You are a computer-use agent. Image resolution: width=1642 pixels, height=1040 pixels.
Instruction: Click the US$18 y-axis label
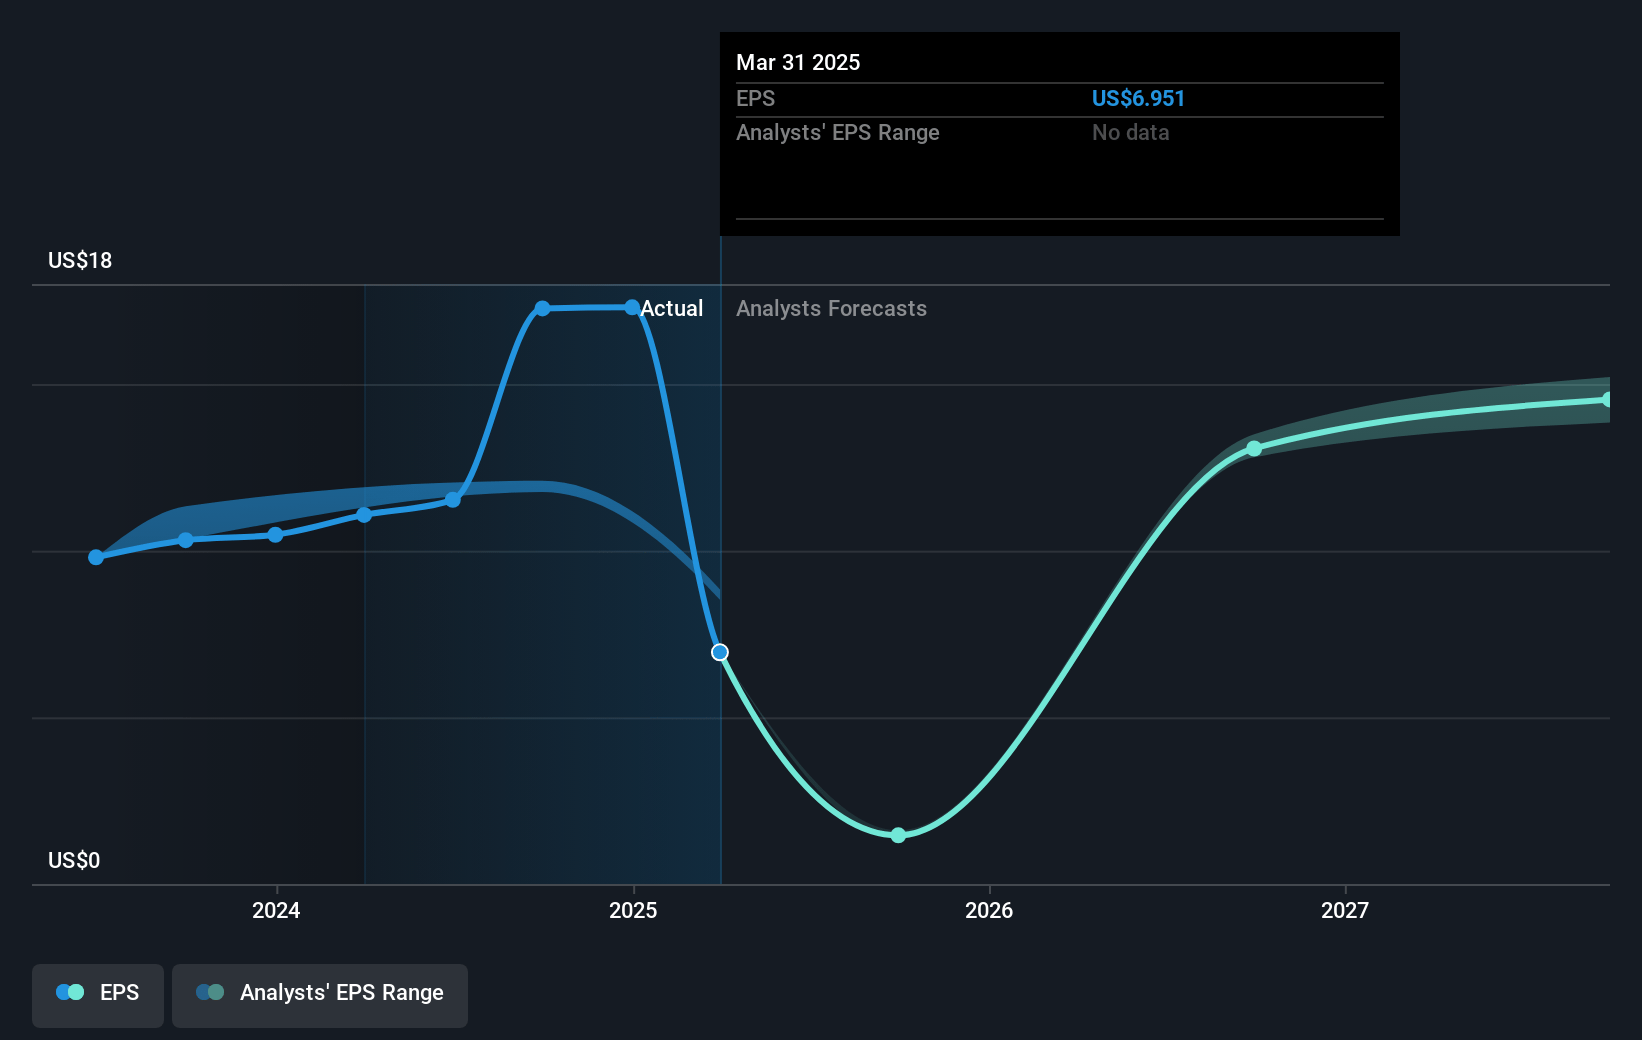80,260
